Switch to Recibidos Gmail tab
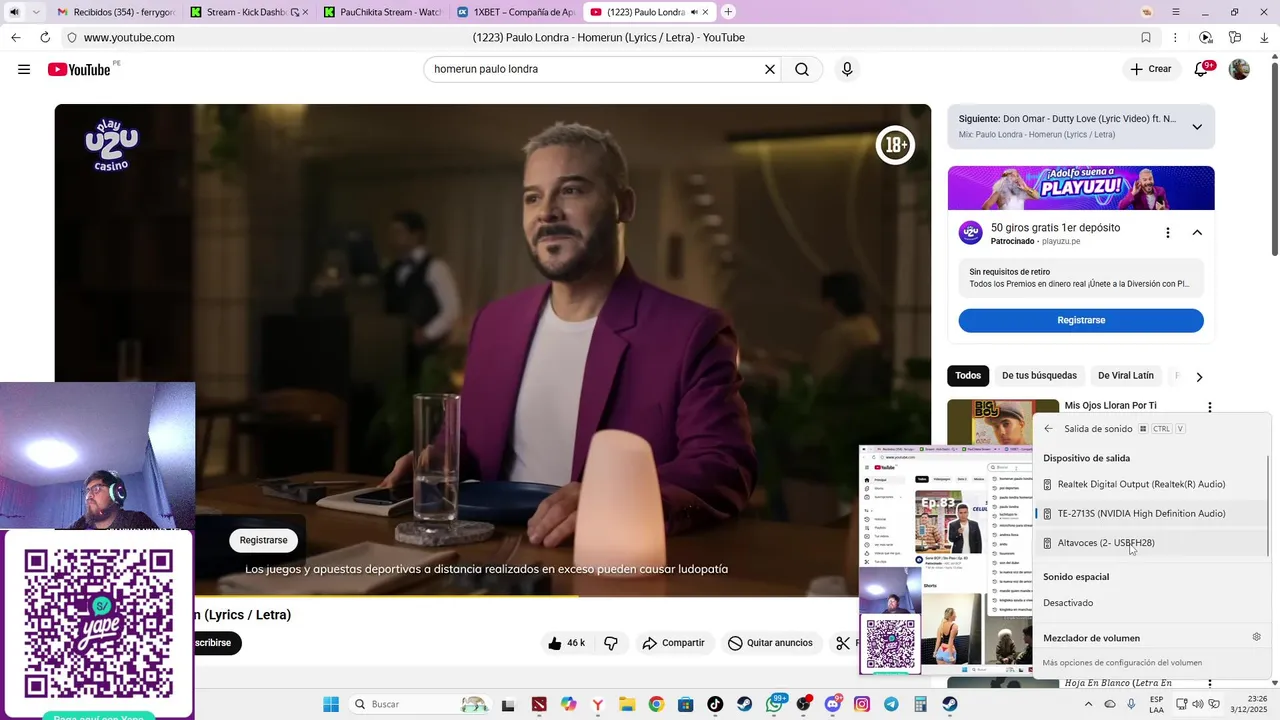Viewport: 1280px width, 720px height. pyautogui.click(x=113, y=12)
